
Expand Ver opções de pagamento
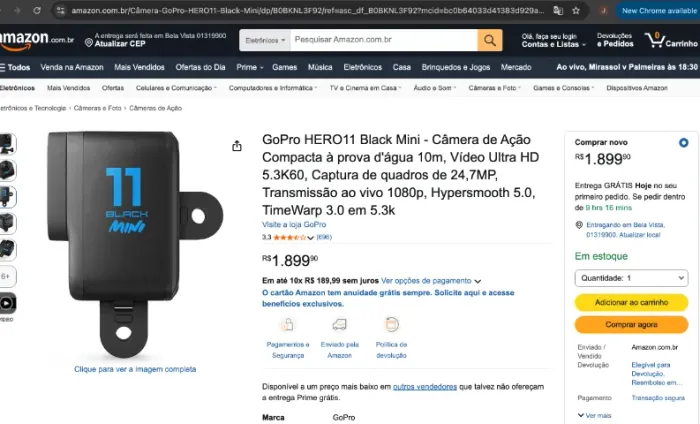[x=431, y=281]
